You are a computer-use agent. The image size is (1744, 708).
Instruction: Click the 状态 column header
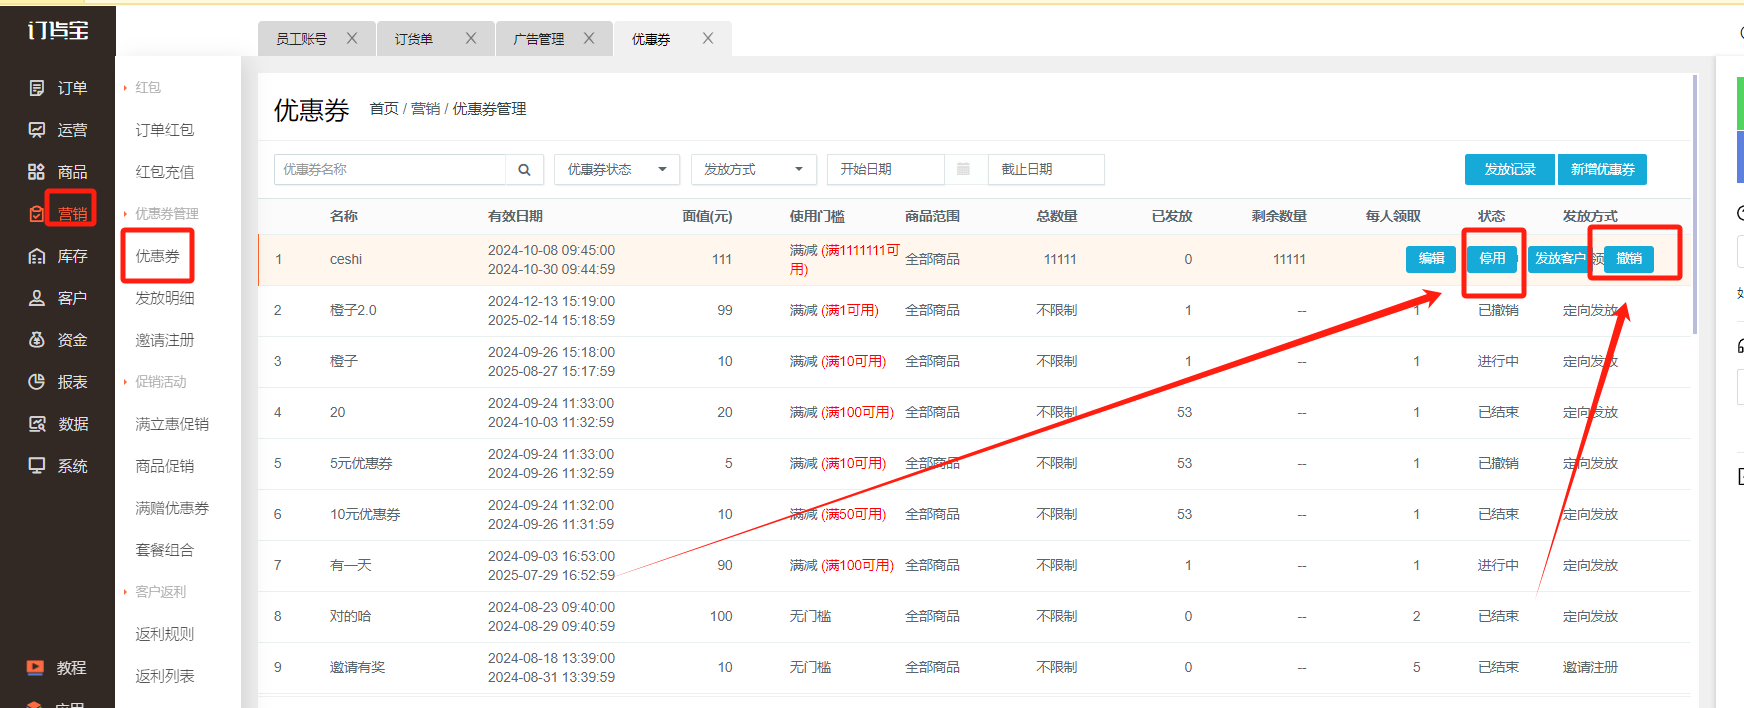click(1491, 216)
